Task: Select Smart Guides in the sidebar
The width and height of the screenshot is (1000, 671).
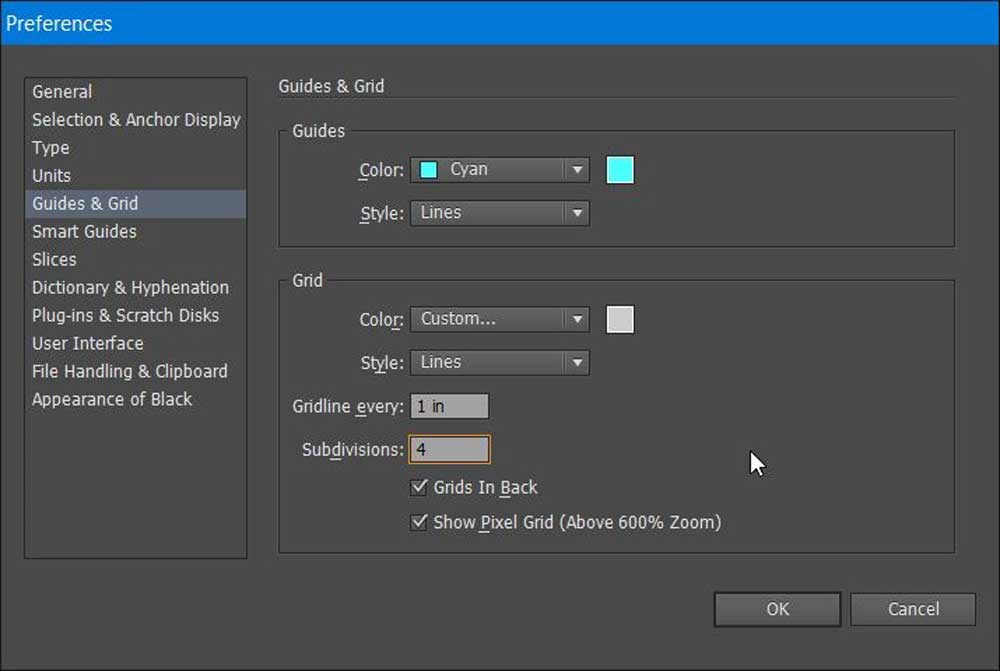Action: tap(84, 232)
